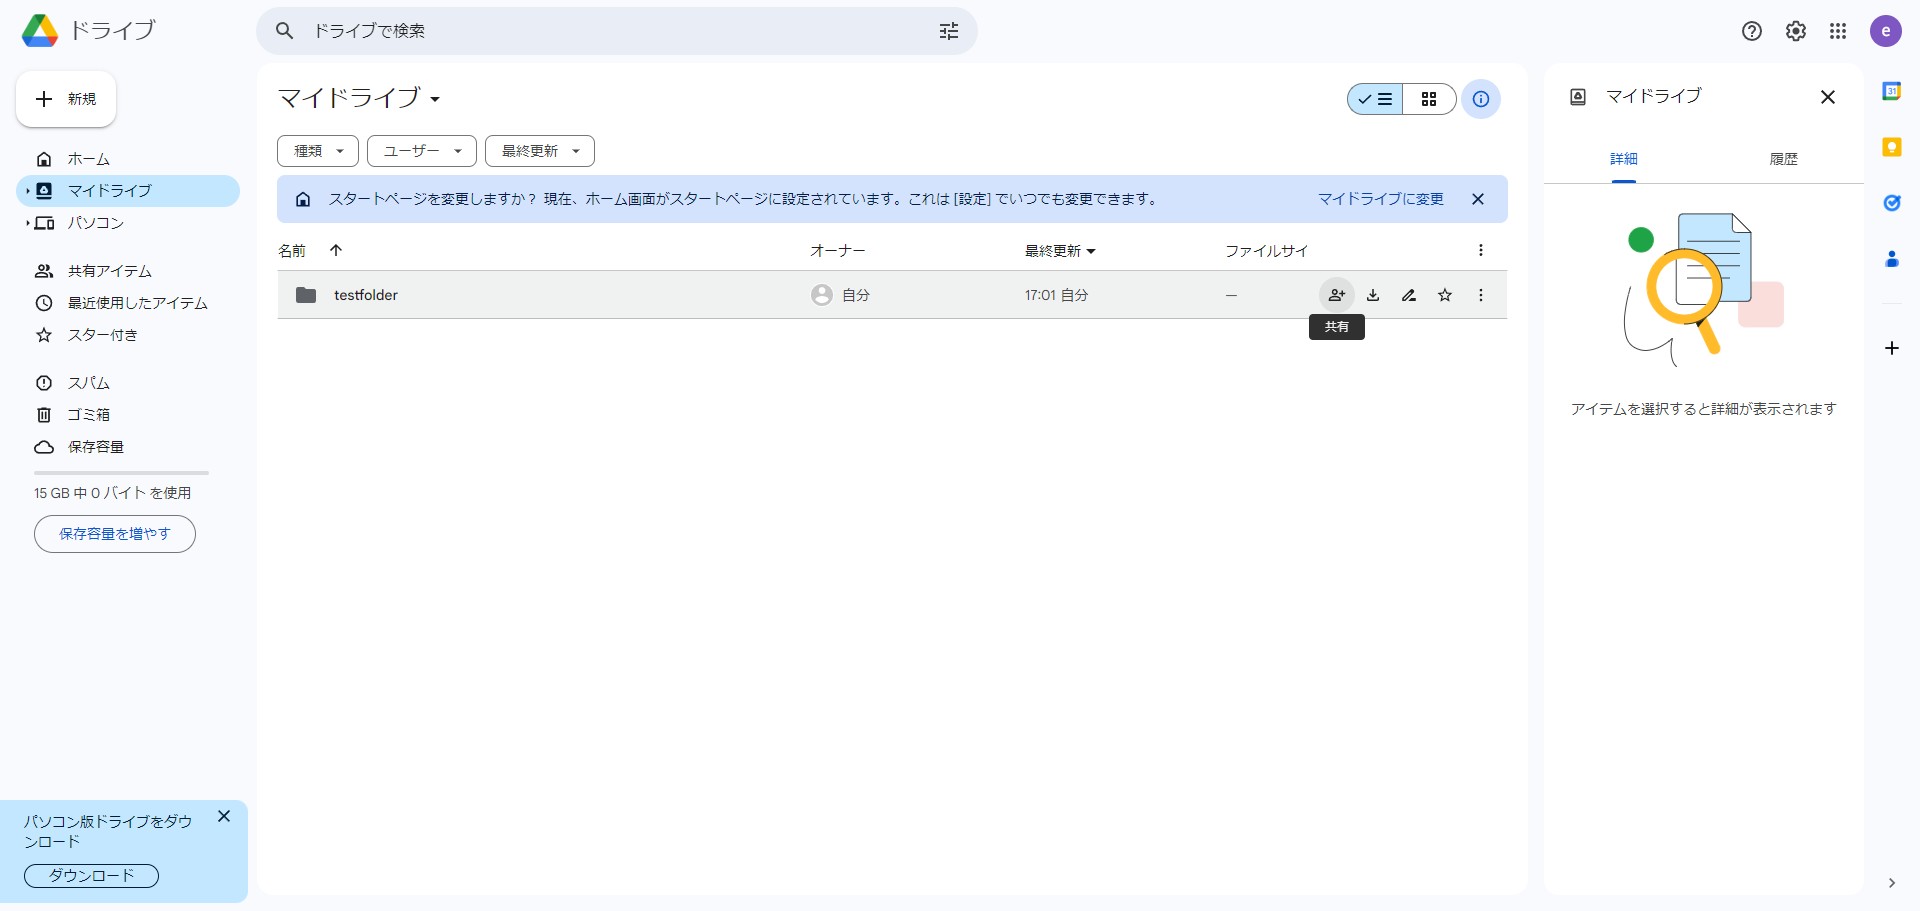Screen dimensions: 1920x911
Task: Switch to list layout view
Action: (x=1375, y=99)
